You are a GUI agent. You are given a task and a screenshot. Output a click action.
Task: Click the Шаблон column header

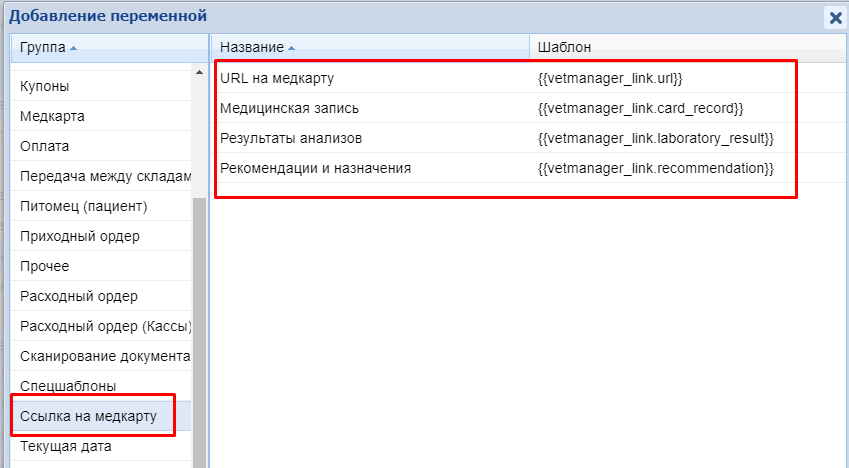coord(564,47)
